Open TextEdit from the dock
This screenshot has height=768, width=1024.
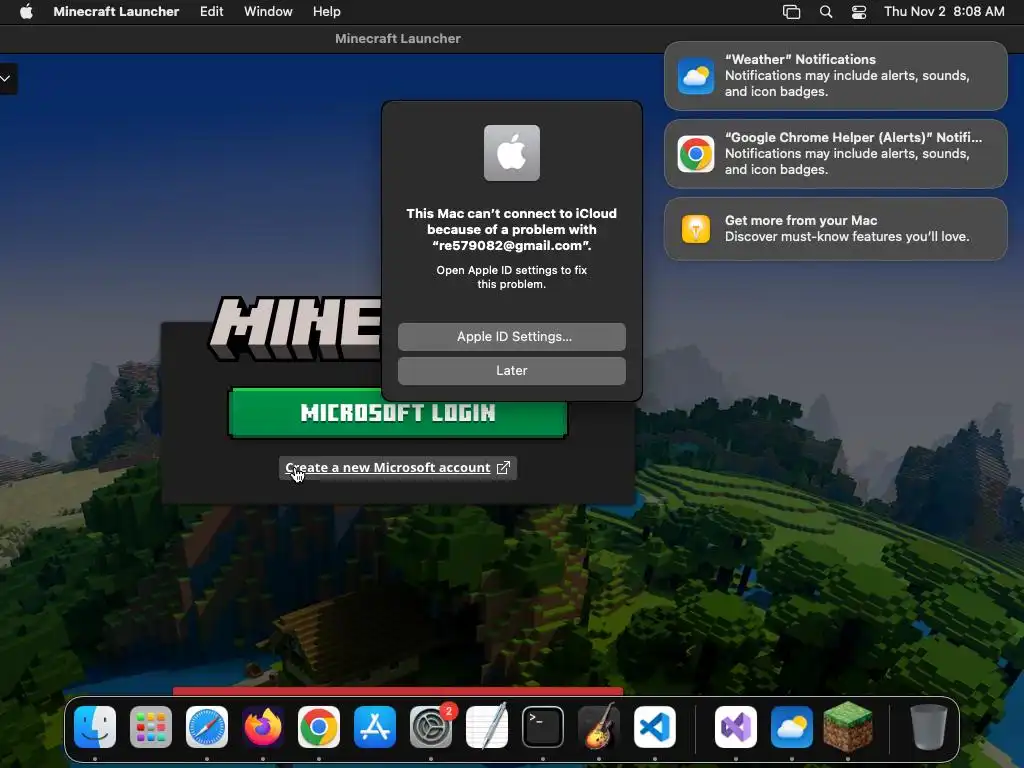pyautogui.click(x=487, y=726)
